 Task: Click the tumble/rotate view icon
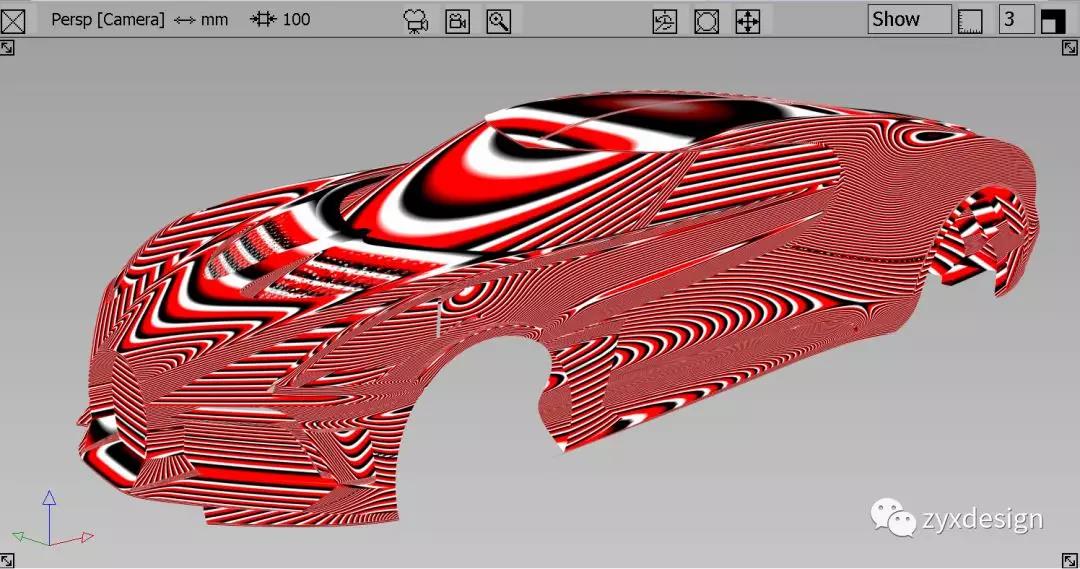point(665,21)
